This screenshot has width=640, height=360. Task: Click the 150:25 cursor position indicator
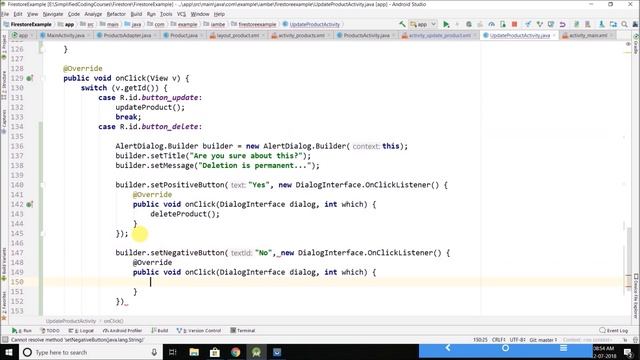point(480,340)
